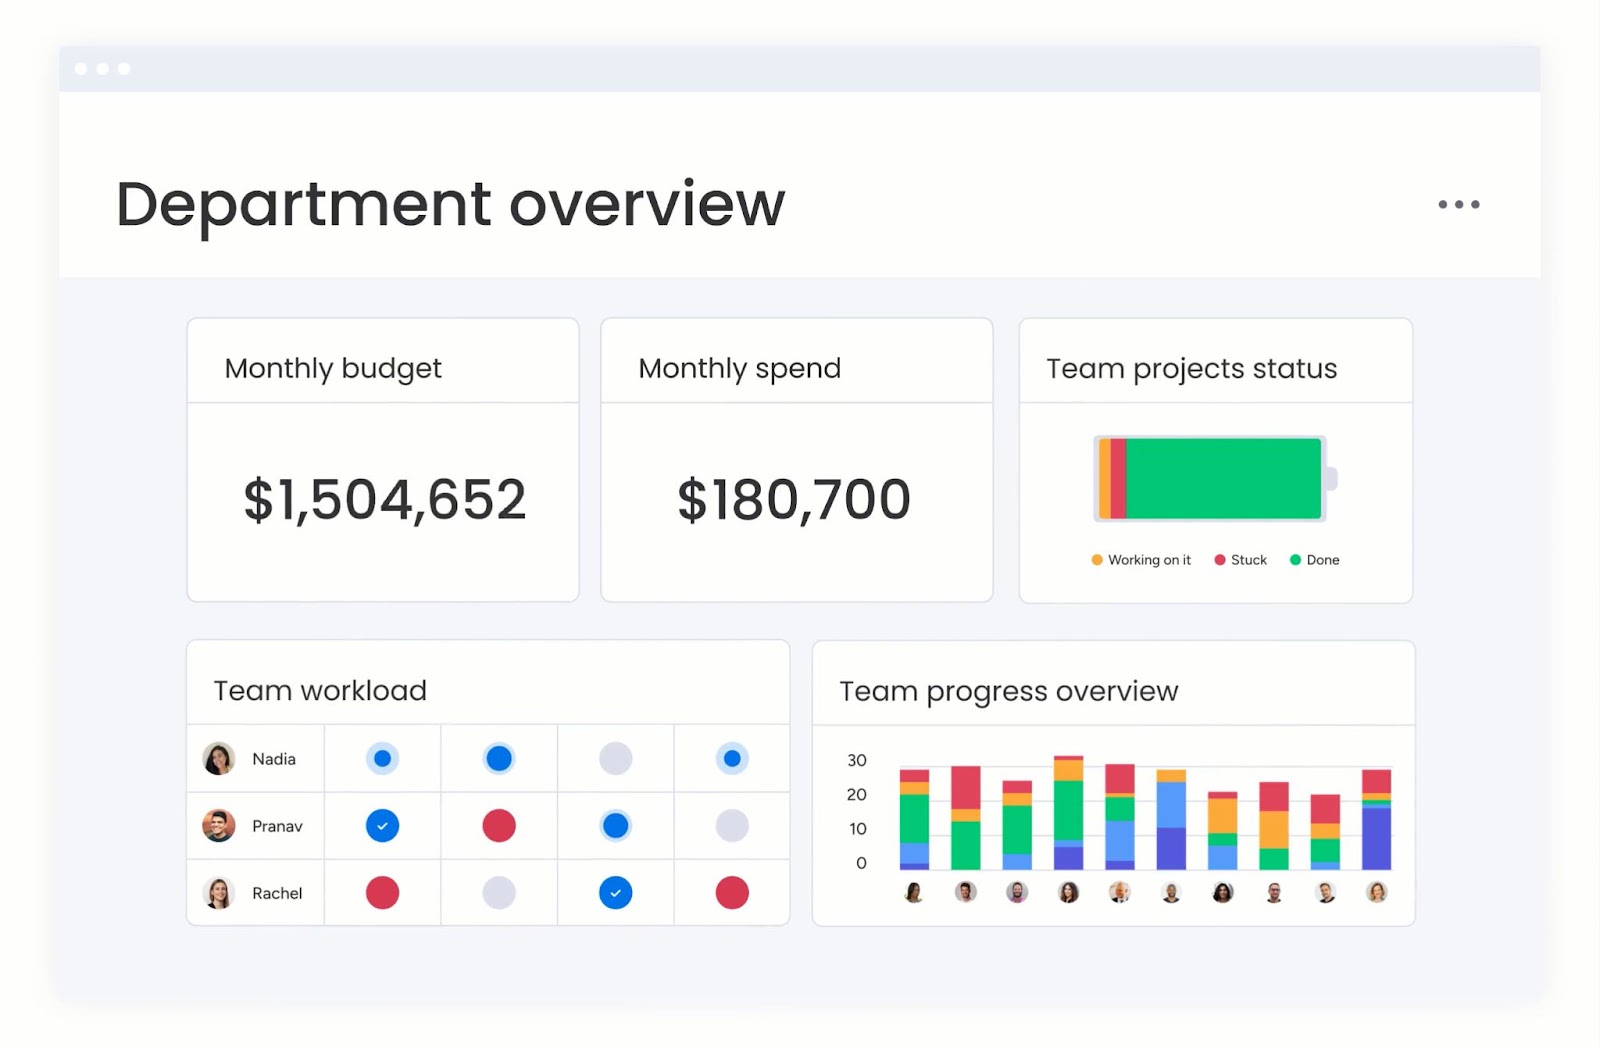The image size is (1600, 1047).
Task: Click the Department overview heading
Action: [x=451, y=205]
